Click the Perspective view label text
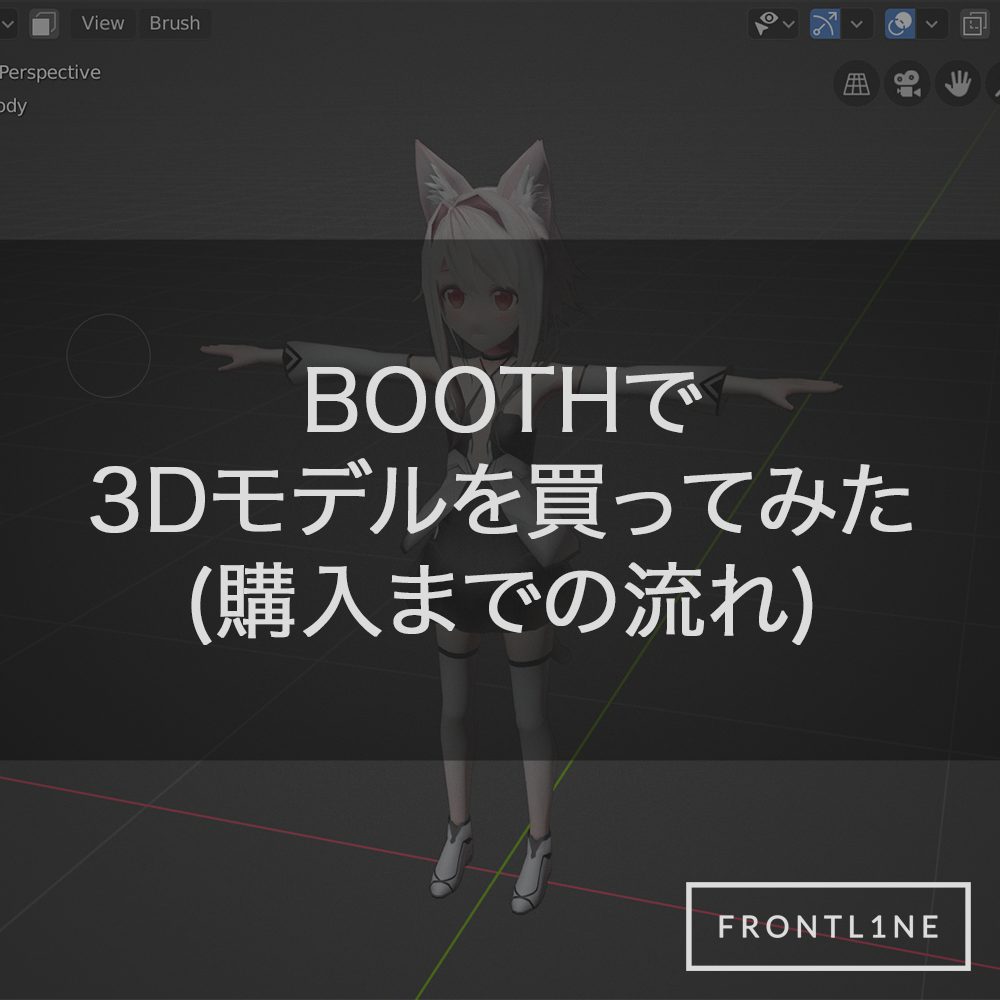 point(50,72)
